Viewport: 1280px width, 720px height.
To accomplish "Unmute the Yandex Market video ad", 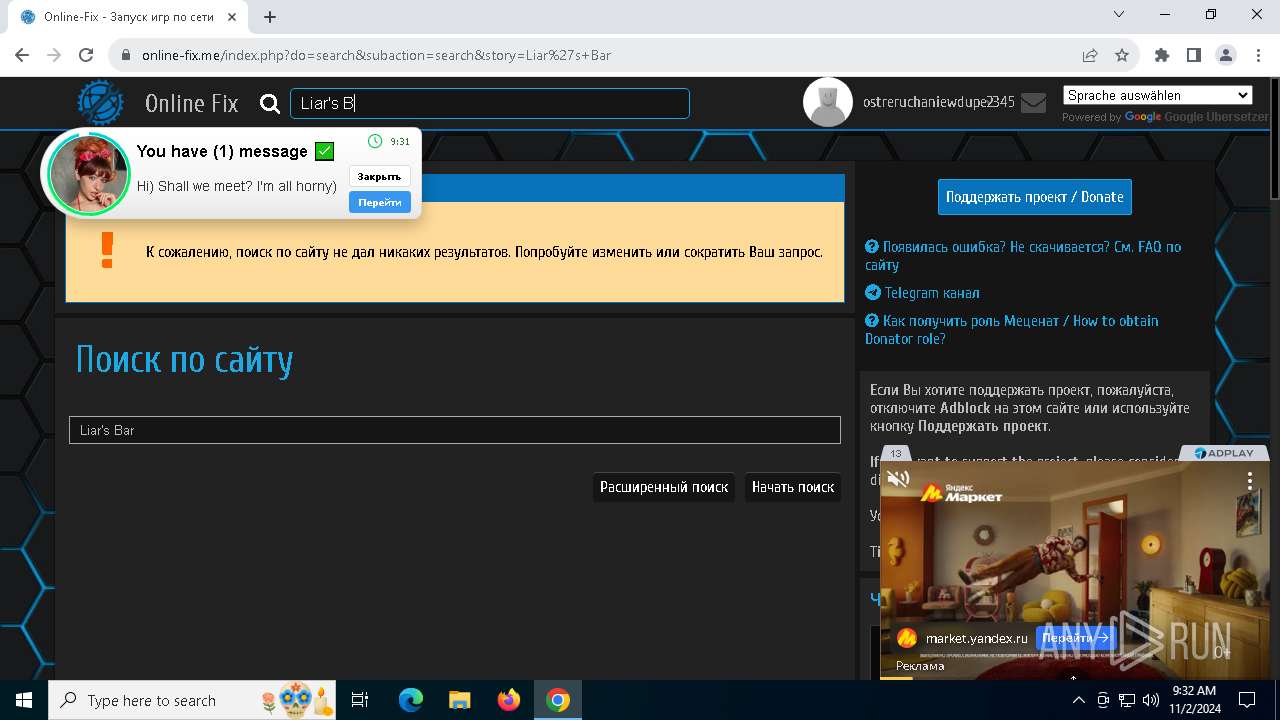I will tap(898, 479).
